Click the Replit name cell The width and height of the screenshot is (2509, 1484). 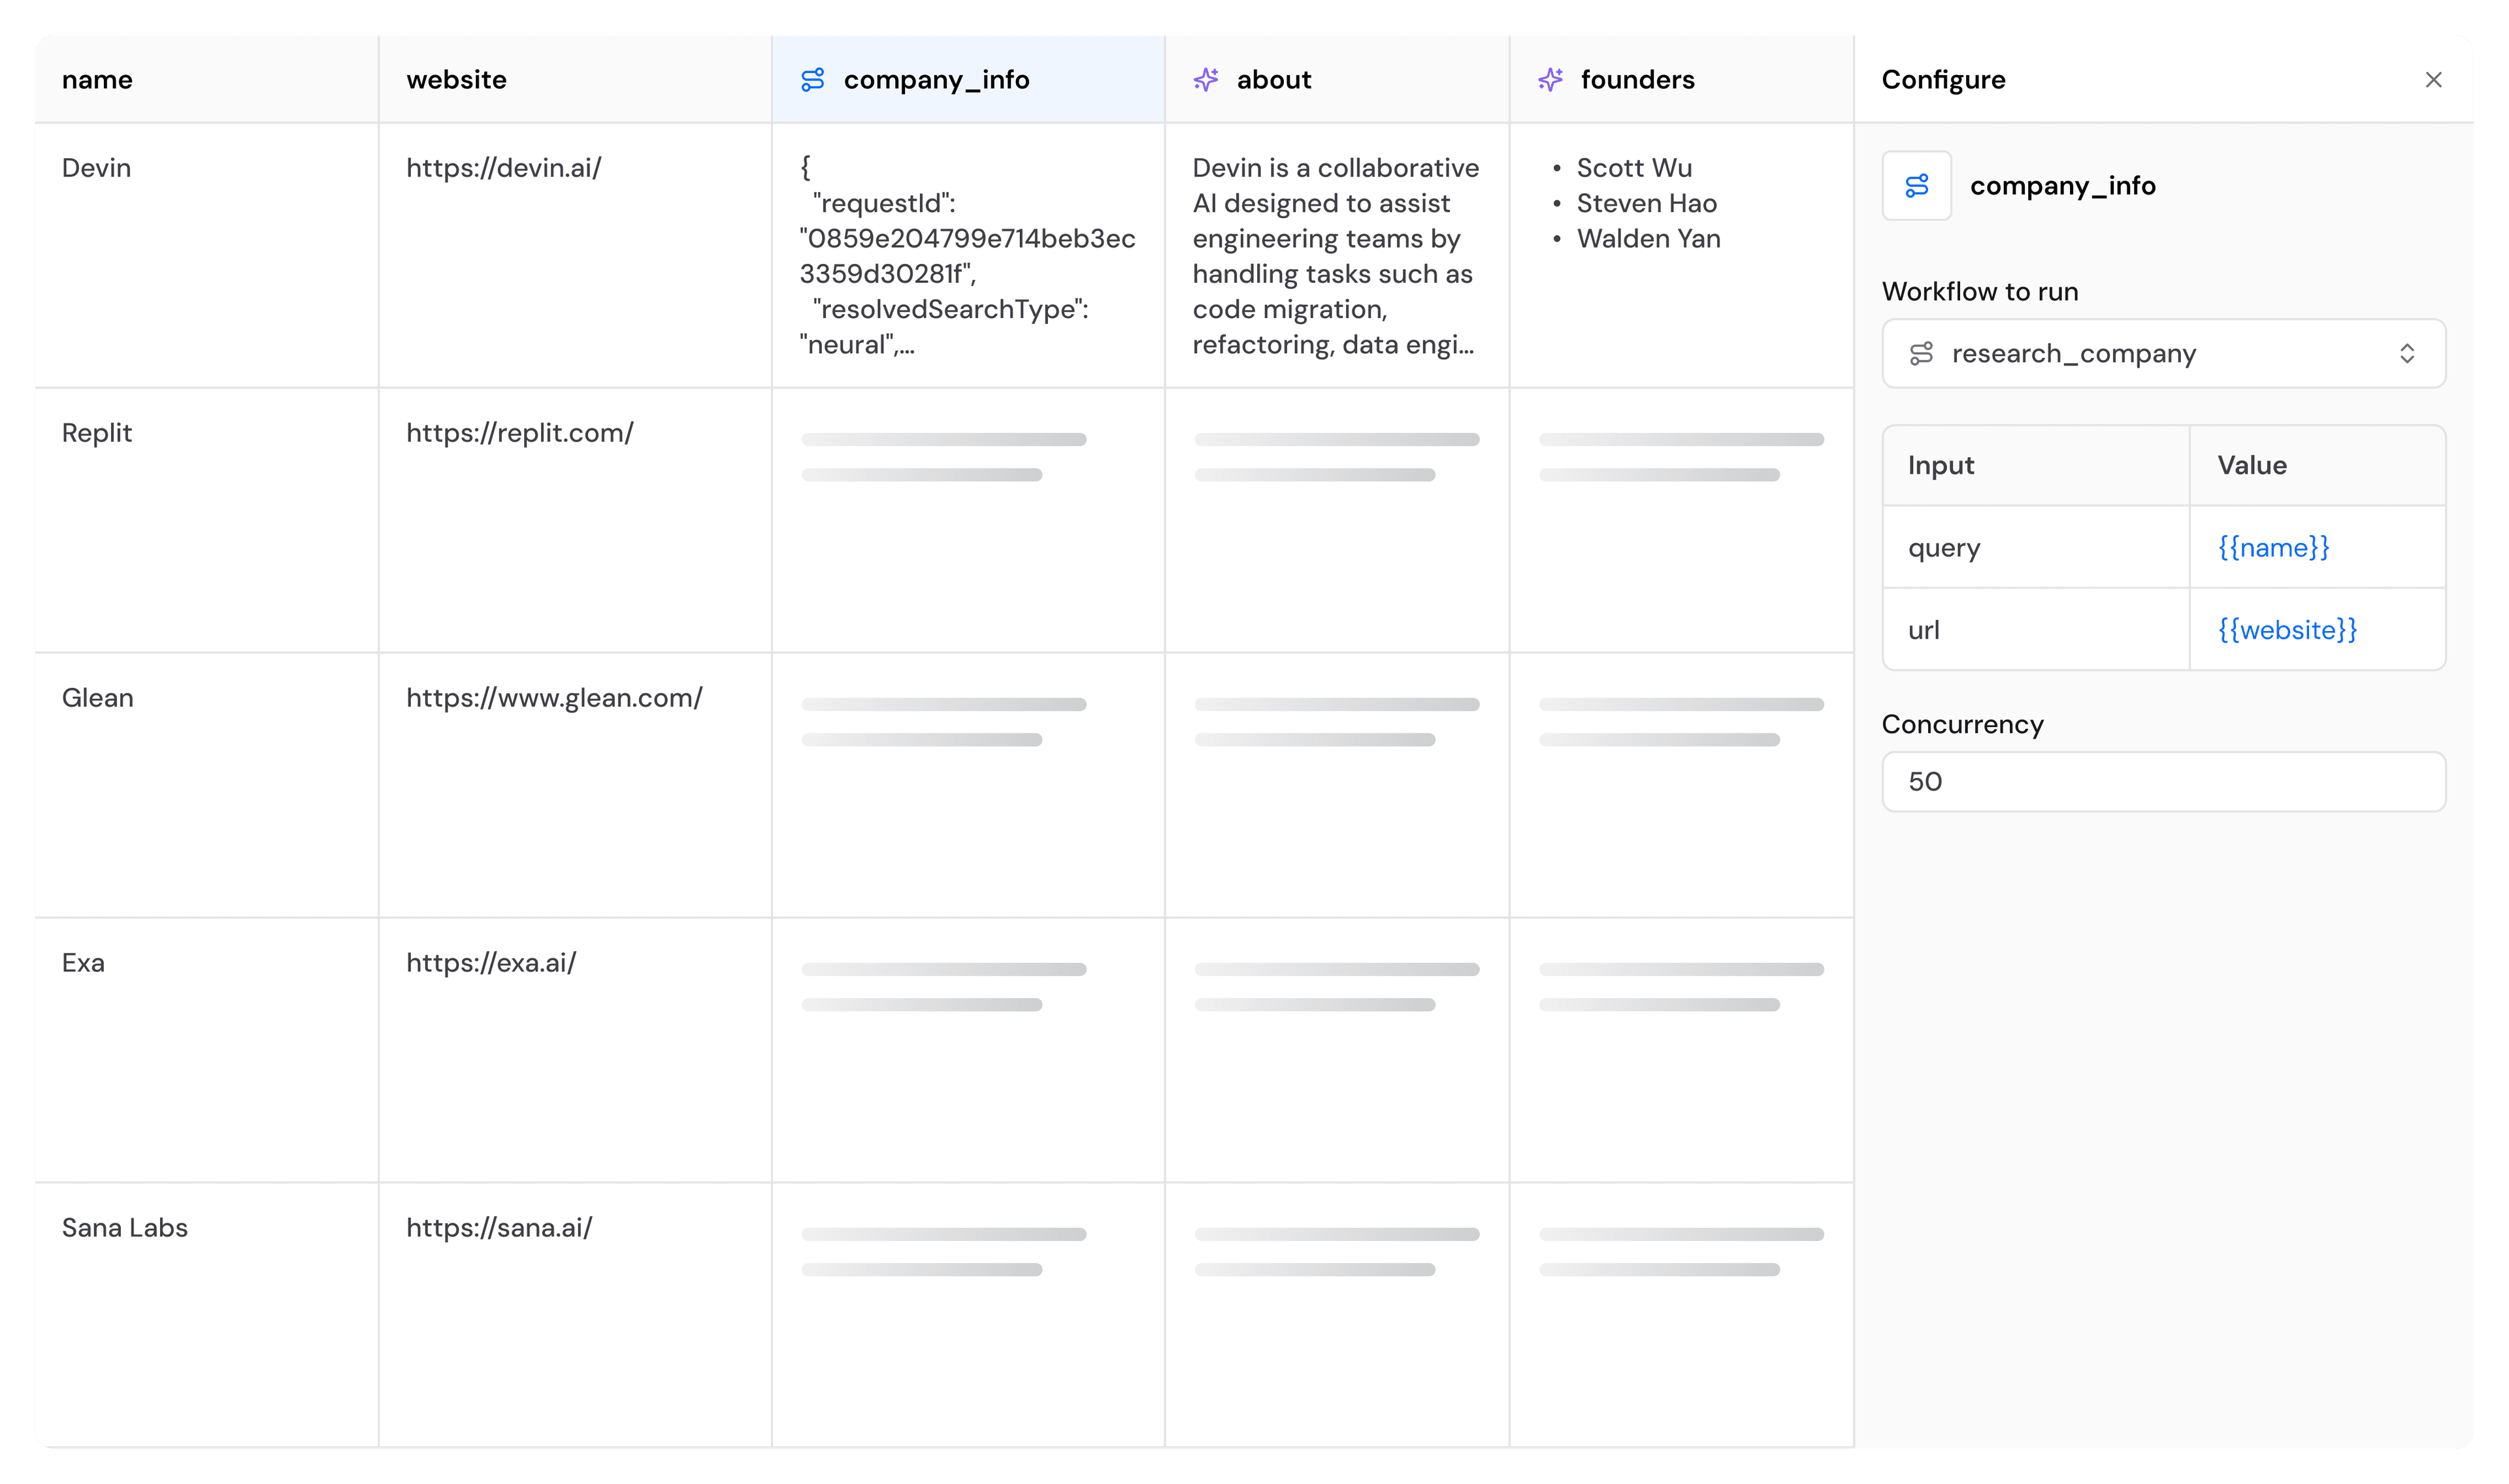pyautogui.click(x=206, y=521)
